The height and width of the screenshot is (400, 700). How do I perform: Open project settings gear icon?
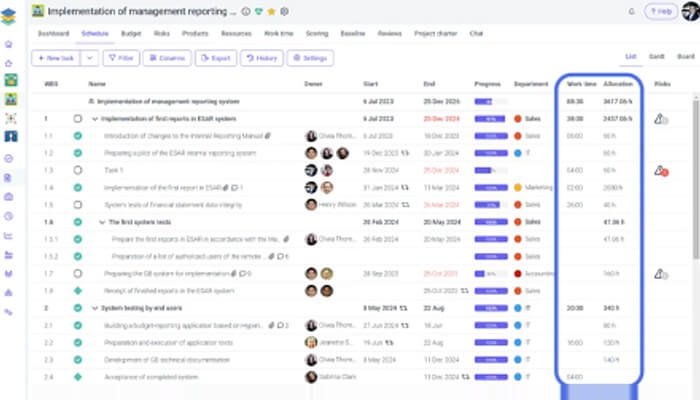pos(284,12)
